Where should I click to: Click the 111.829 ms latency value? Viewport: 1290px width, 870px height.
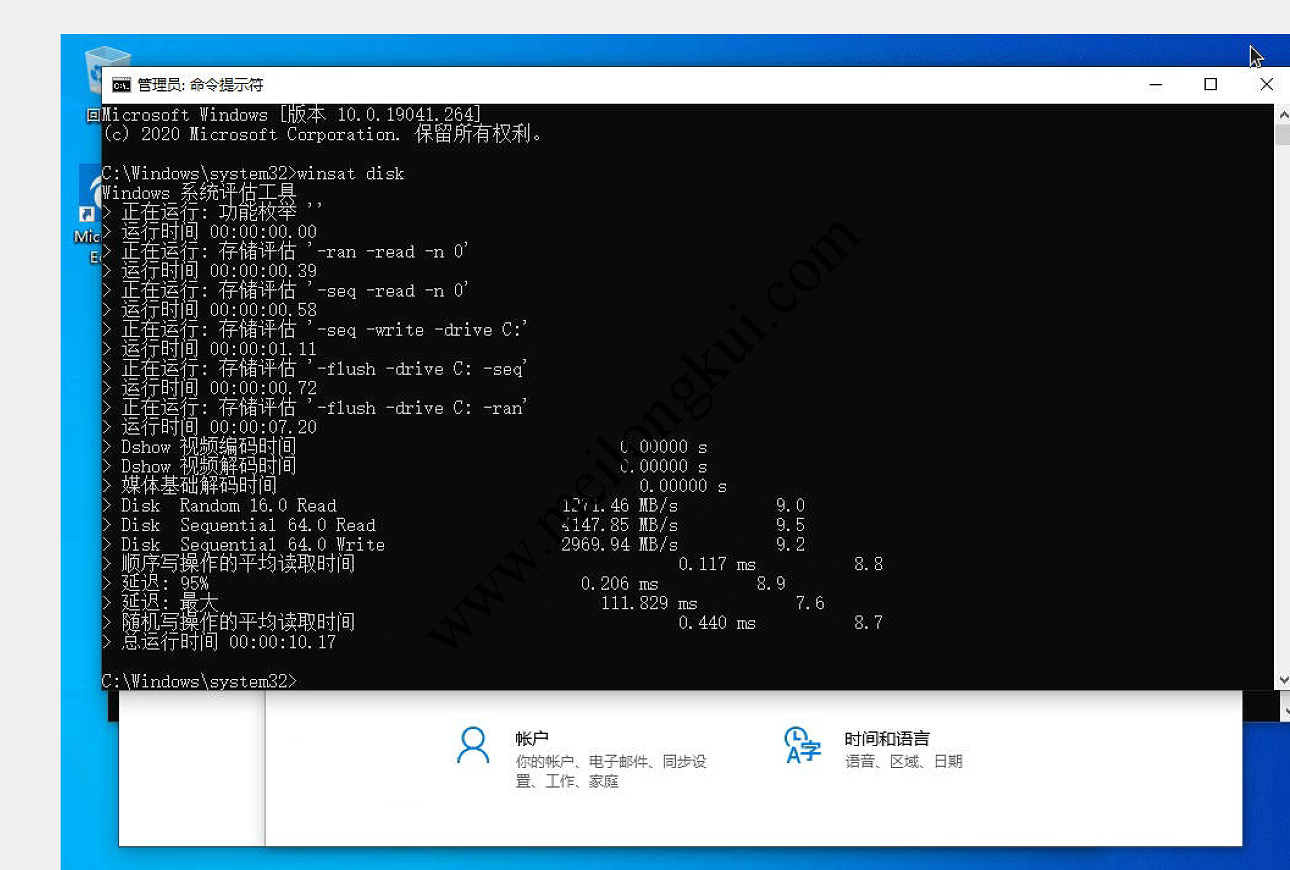coord(649,604)
